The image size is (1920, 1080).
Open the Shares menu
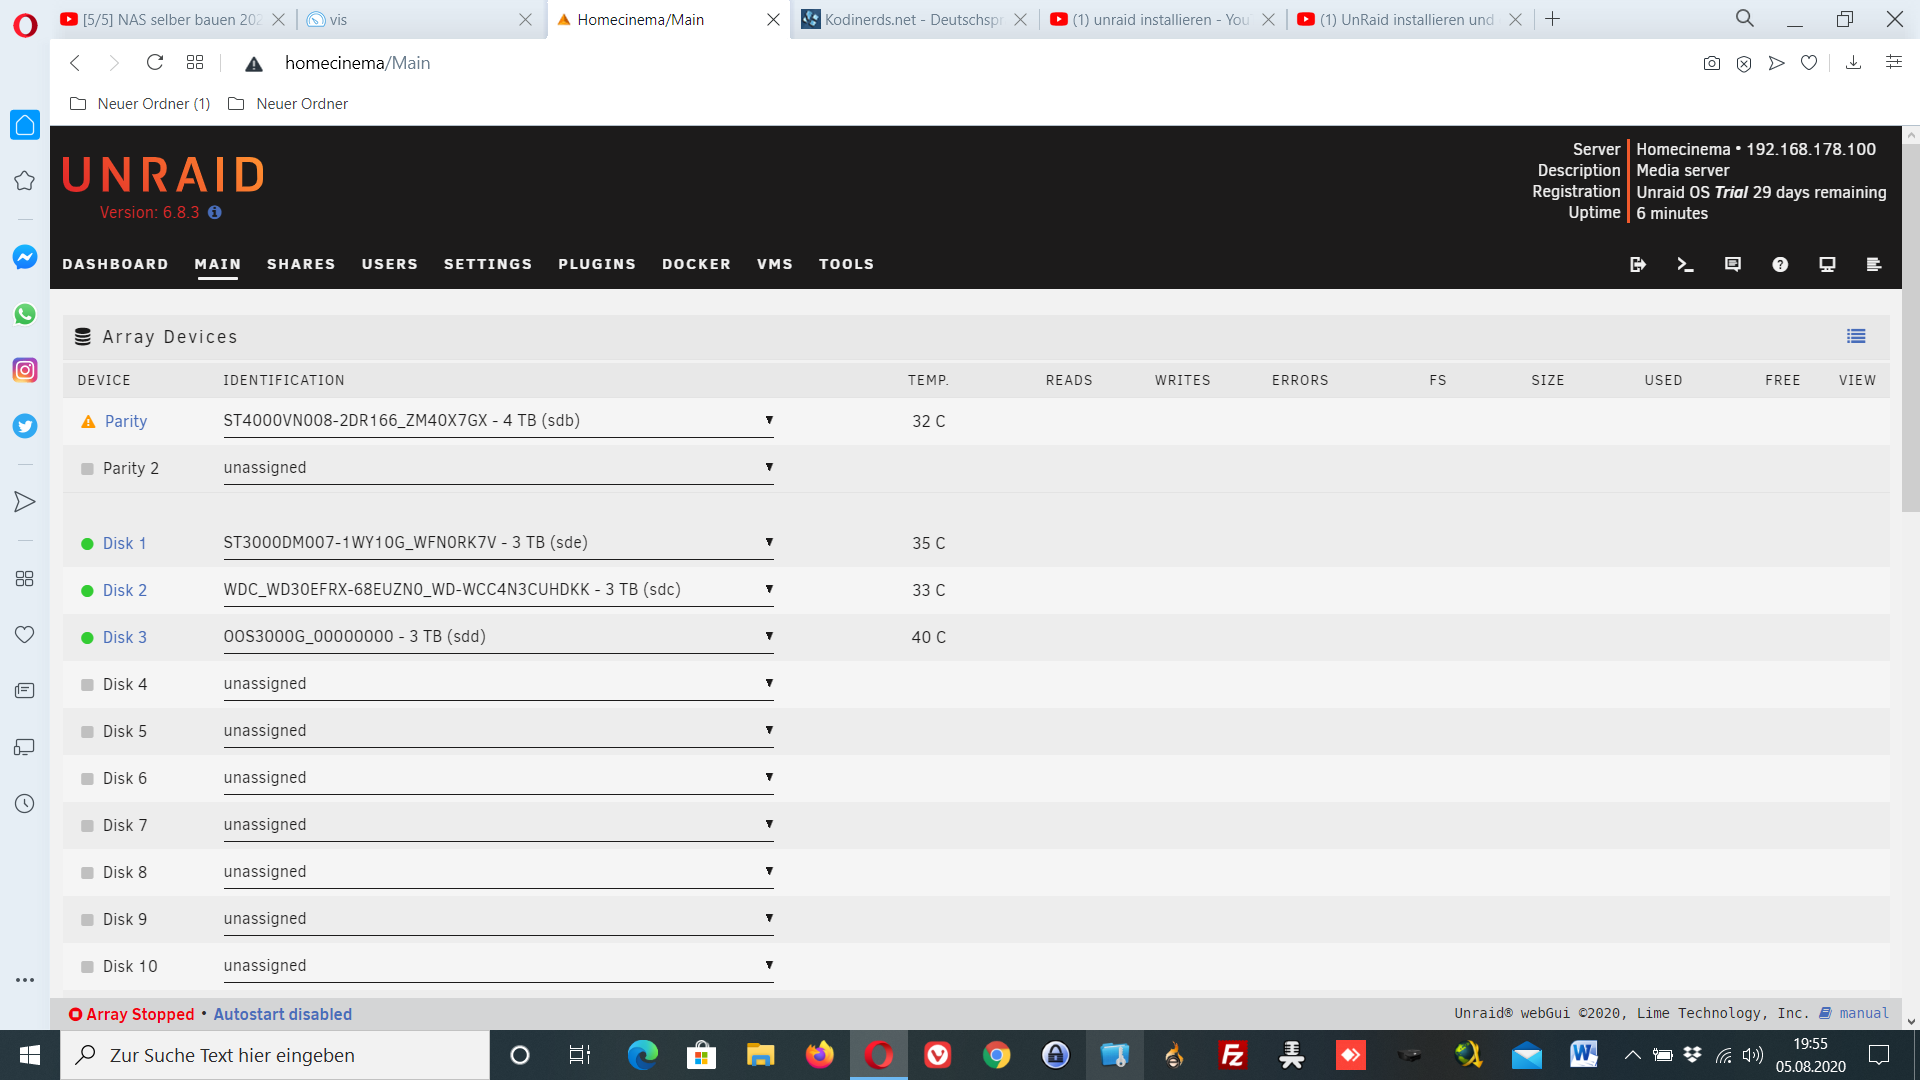pos(301,264)
